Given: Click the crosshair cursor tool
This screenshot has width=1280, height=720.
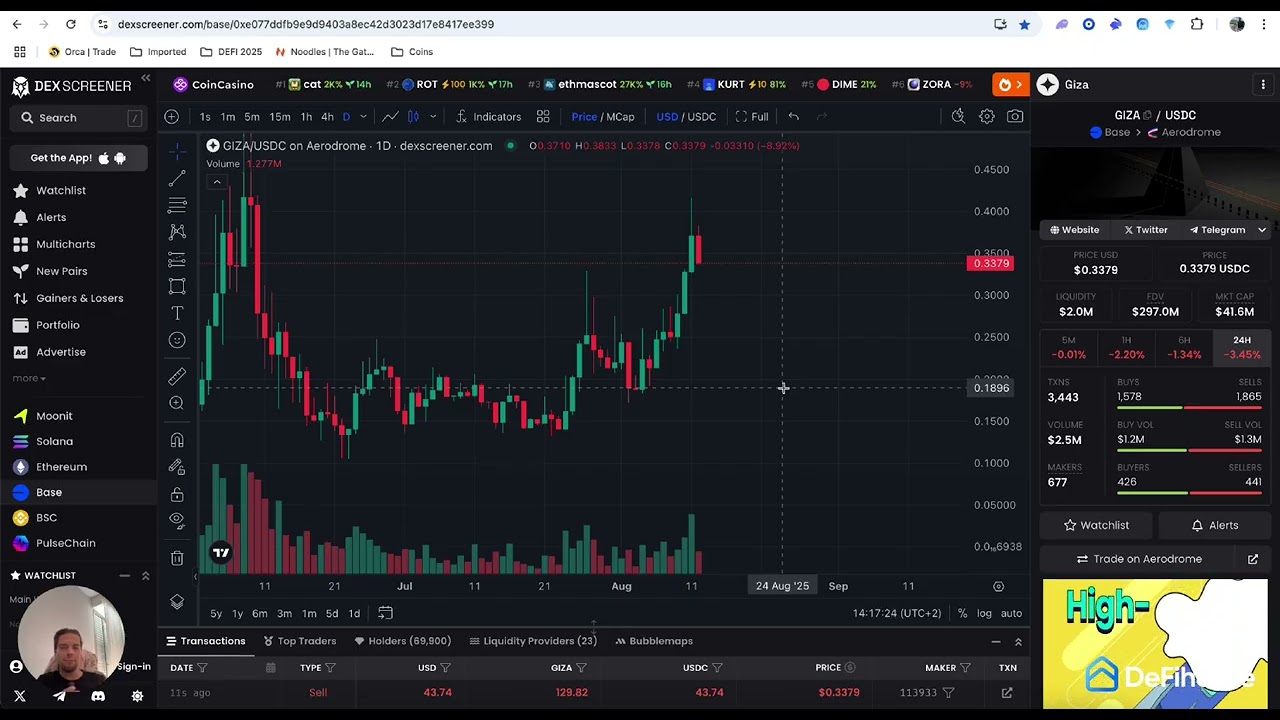Looking at the screenshot, I should (x=177, y=151).
